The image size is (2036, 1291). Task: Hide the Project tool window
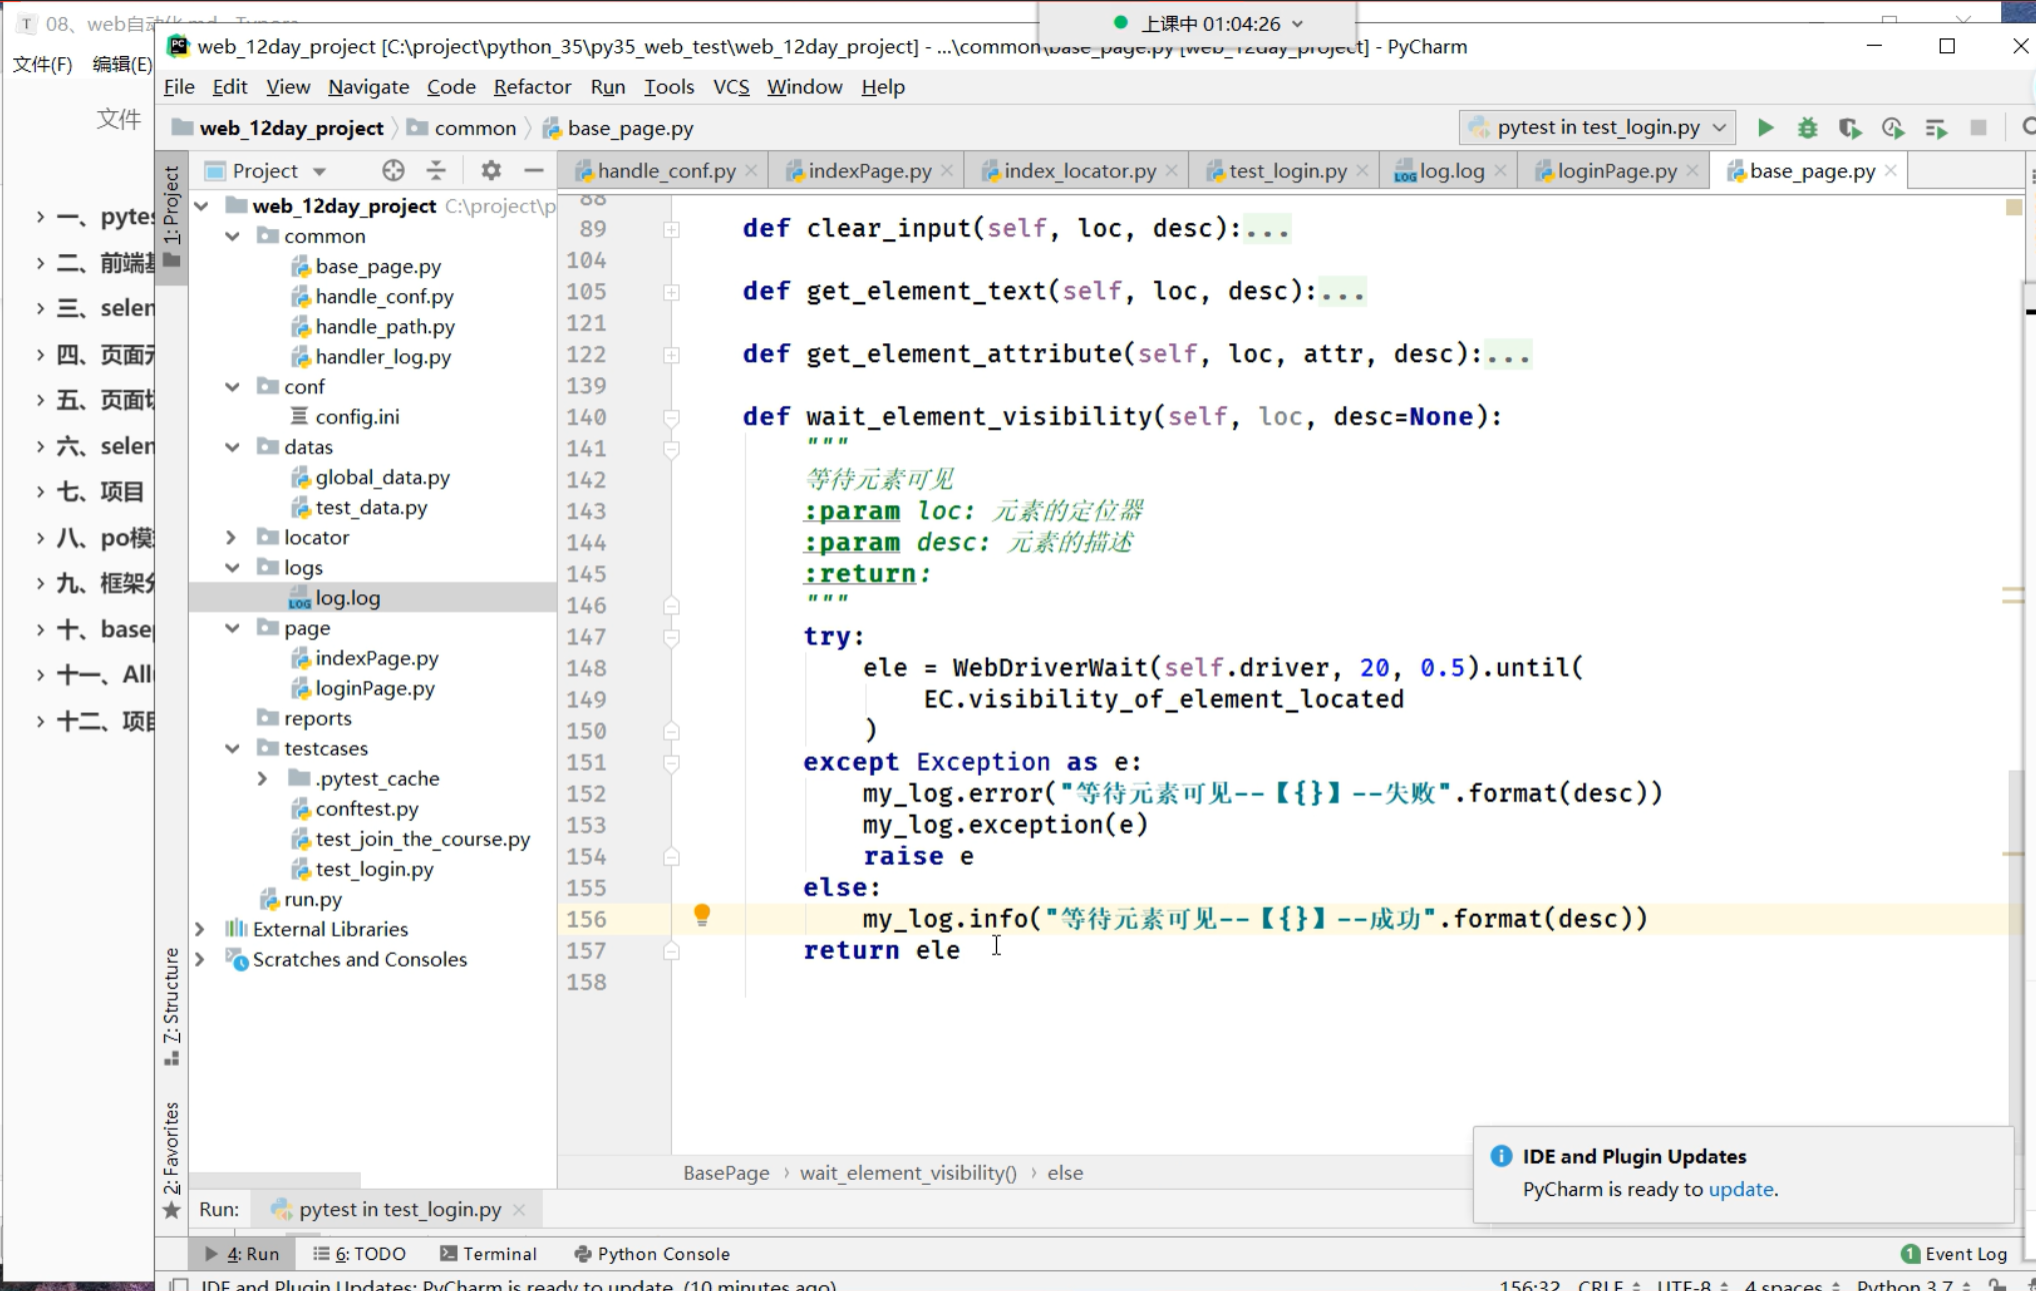tap(534, 171)
